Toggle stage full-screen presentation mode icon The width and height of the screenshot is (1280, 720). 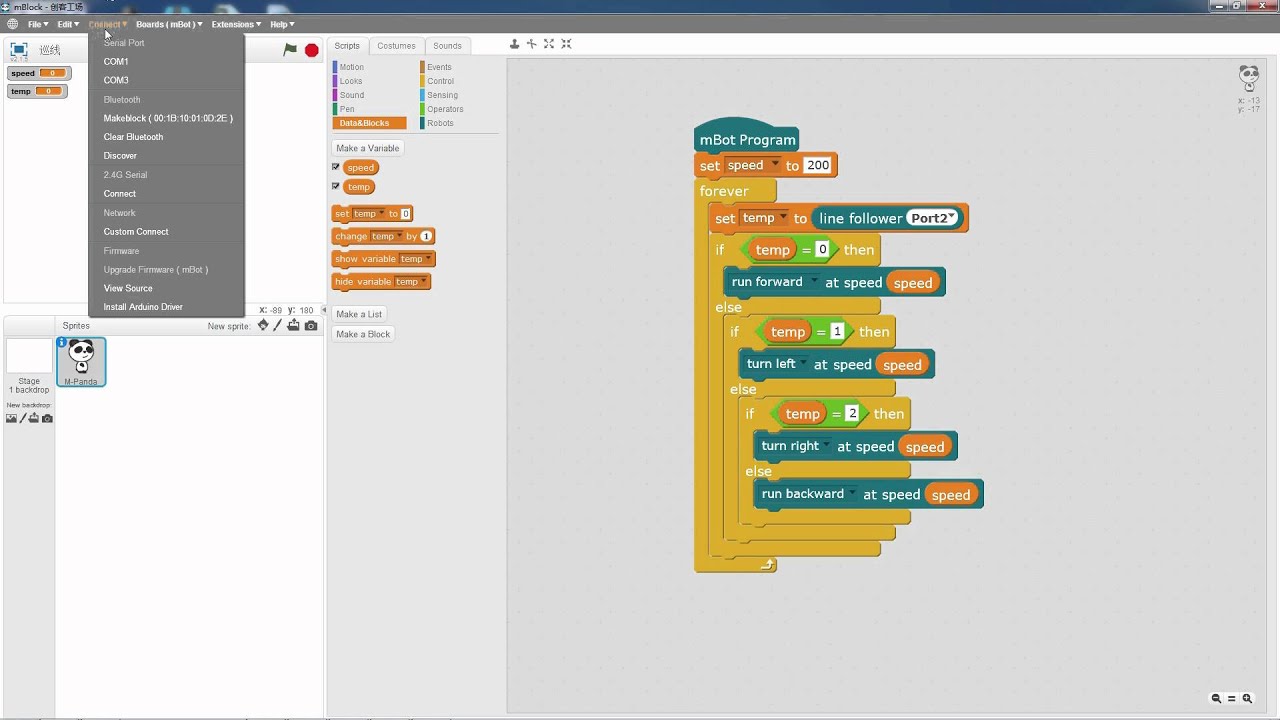point(18,49)
